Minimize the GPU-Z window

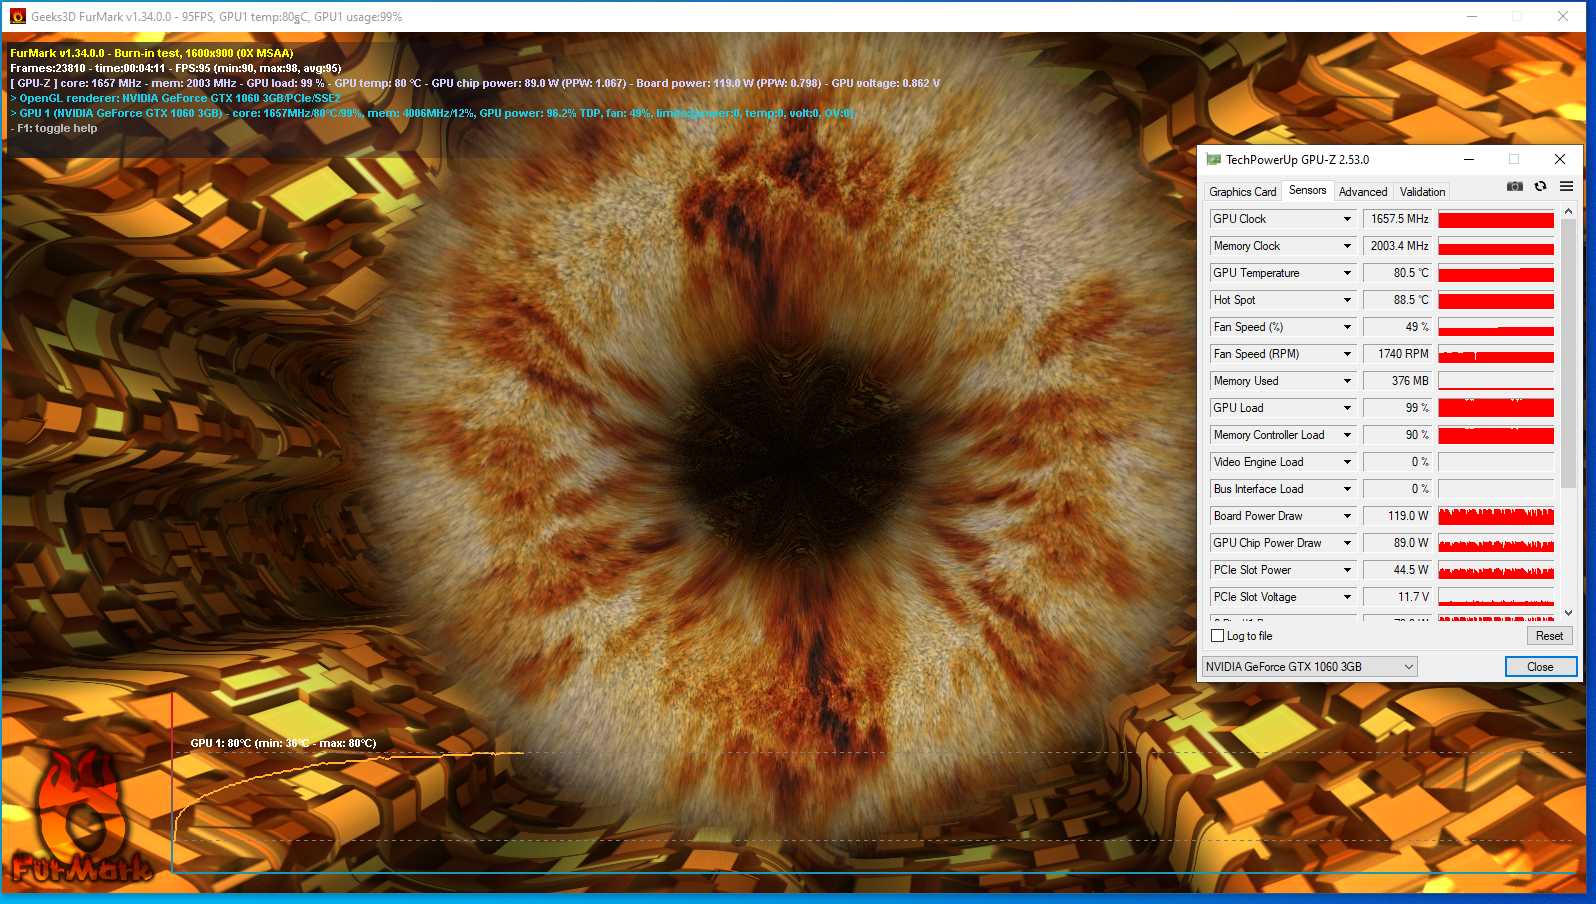1469,160
